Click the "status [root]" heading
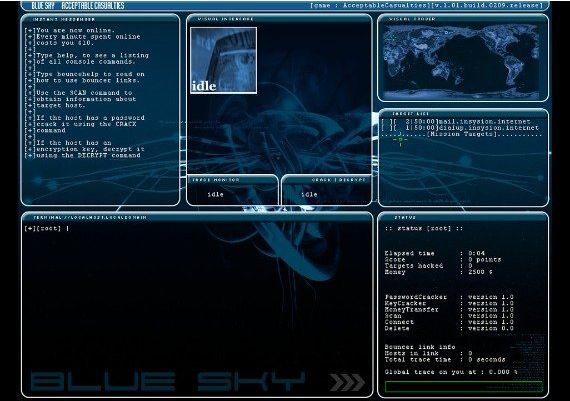 point(424,228)
